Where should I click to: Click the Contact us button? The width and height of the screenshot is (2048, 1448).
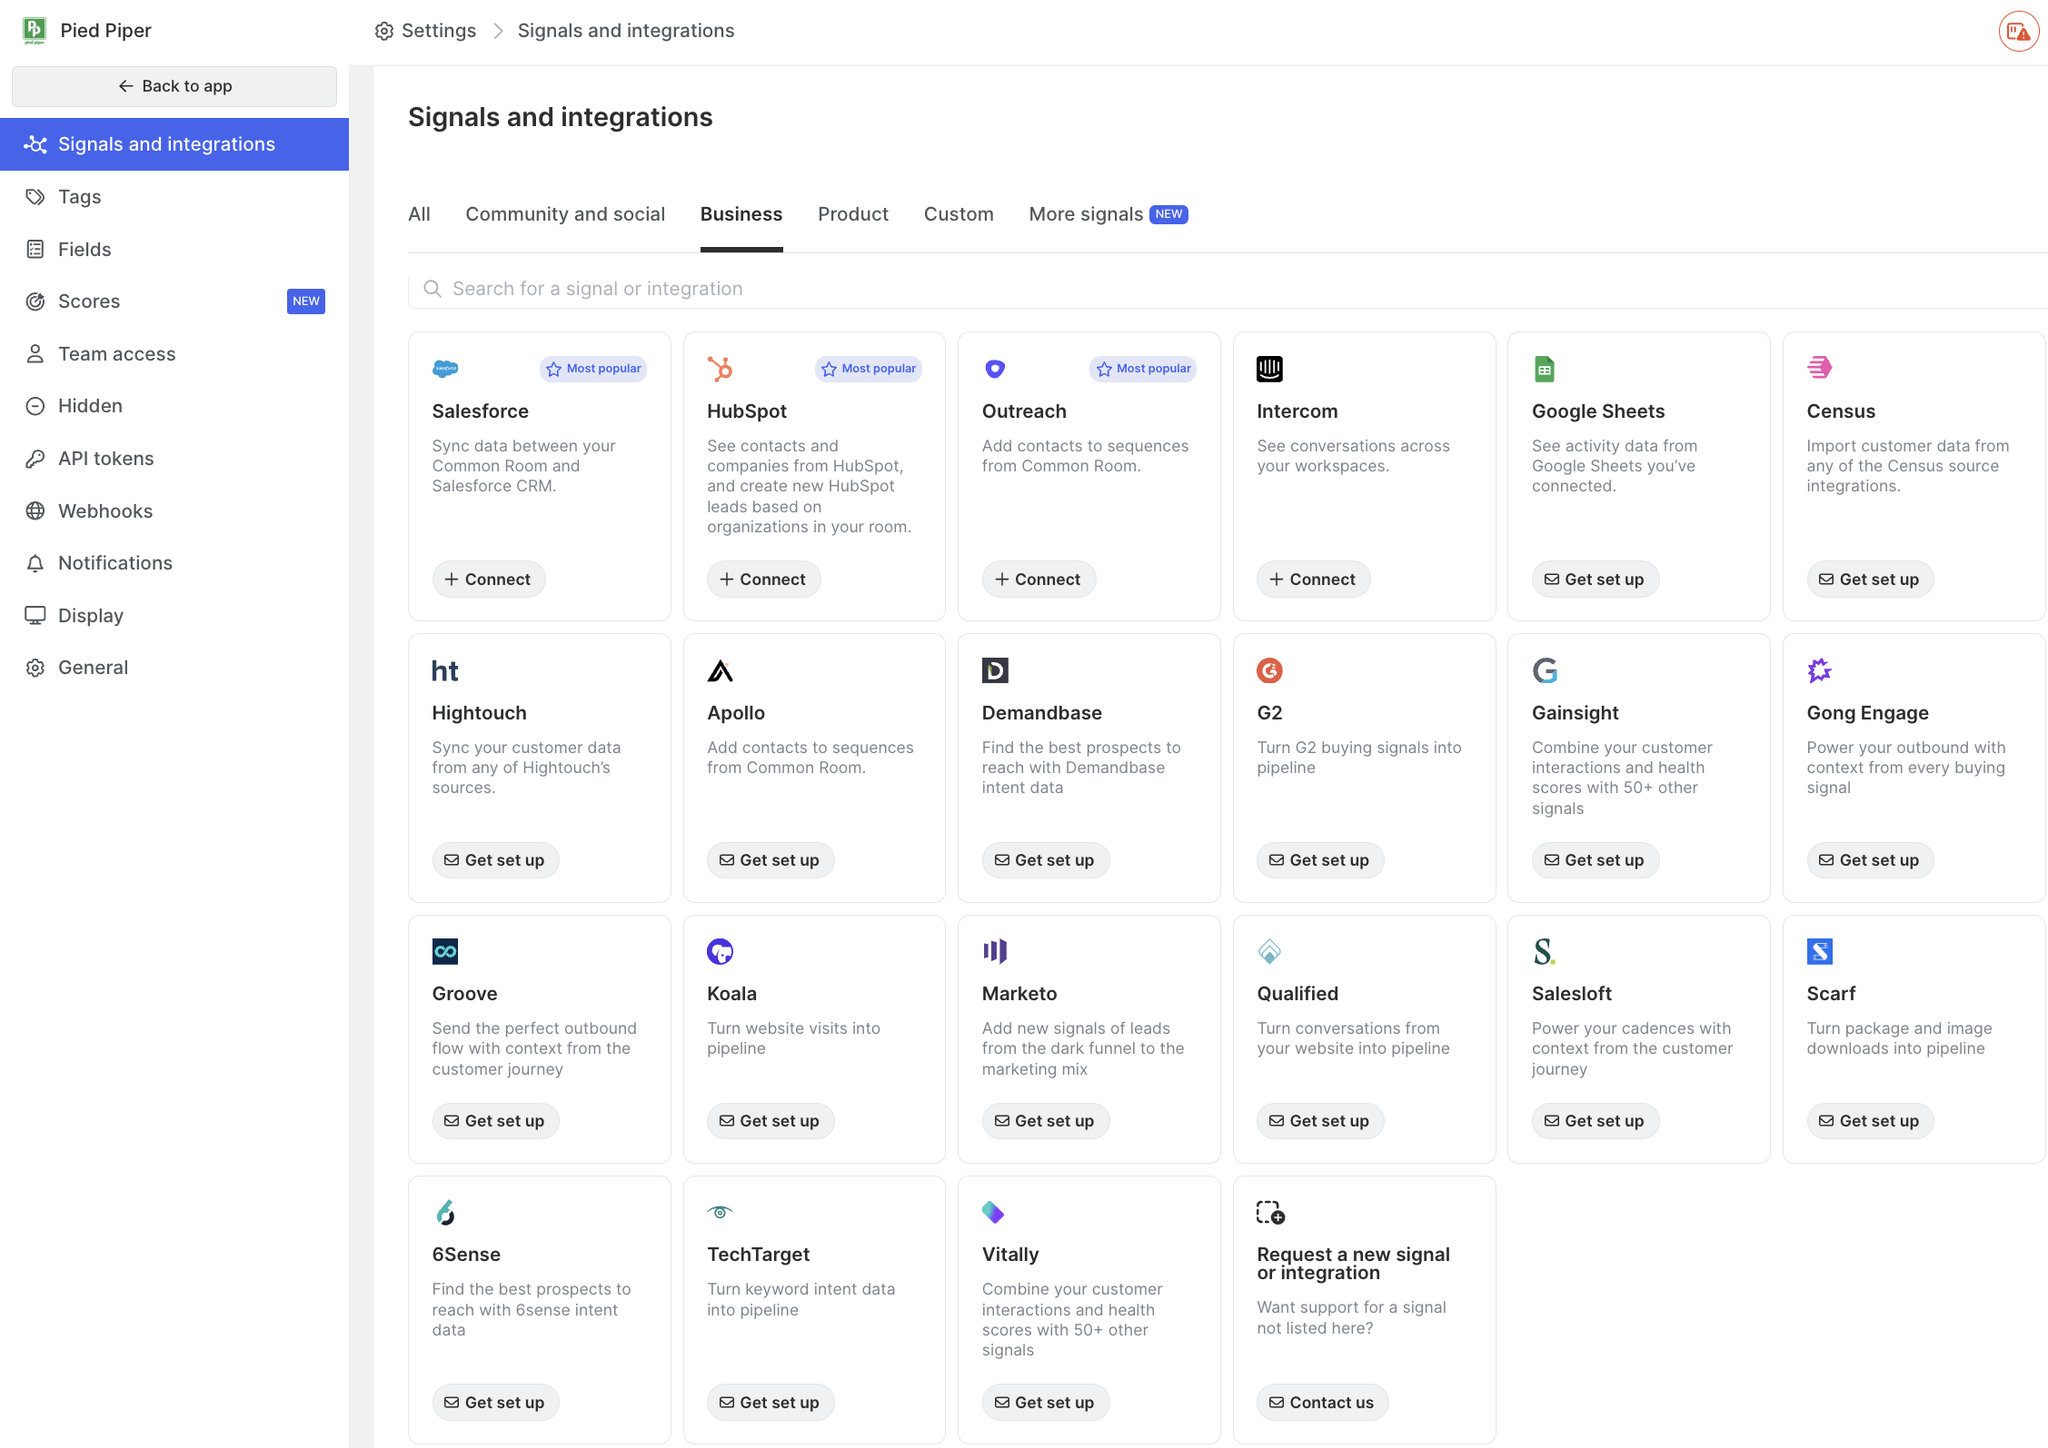1321,1402
